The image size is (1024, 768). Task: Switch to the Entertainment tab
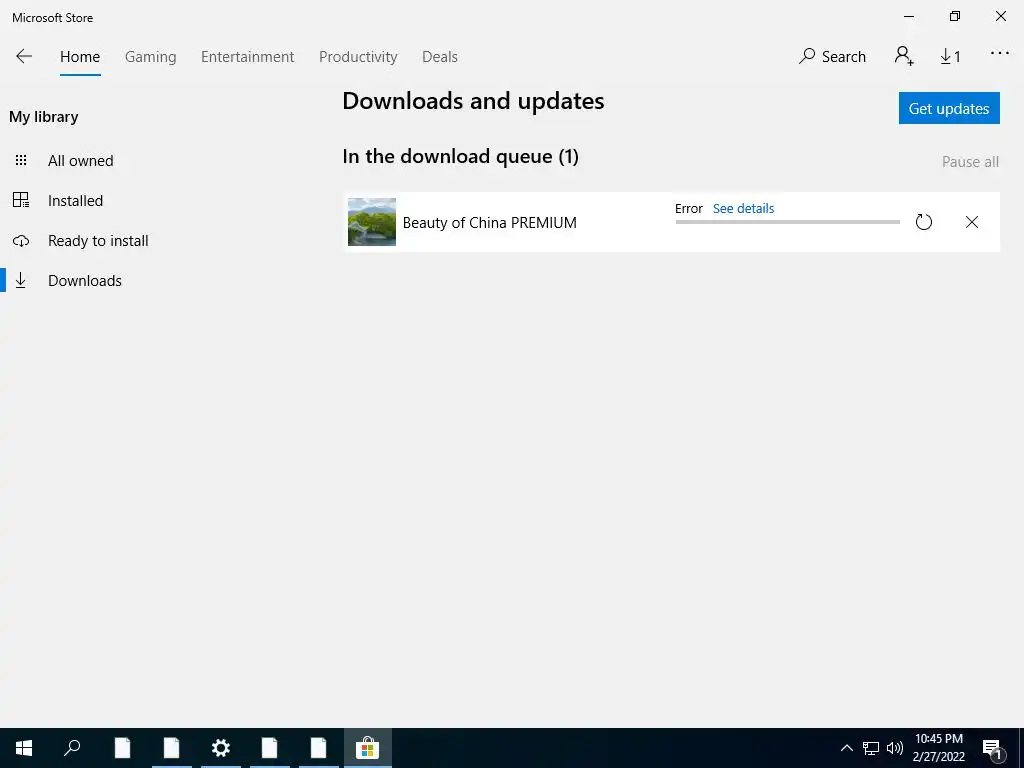pyautogui.click(x=248, y=57)
